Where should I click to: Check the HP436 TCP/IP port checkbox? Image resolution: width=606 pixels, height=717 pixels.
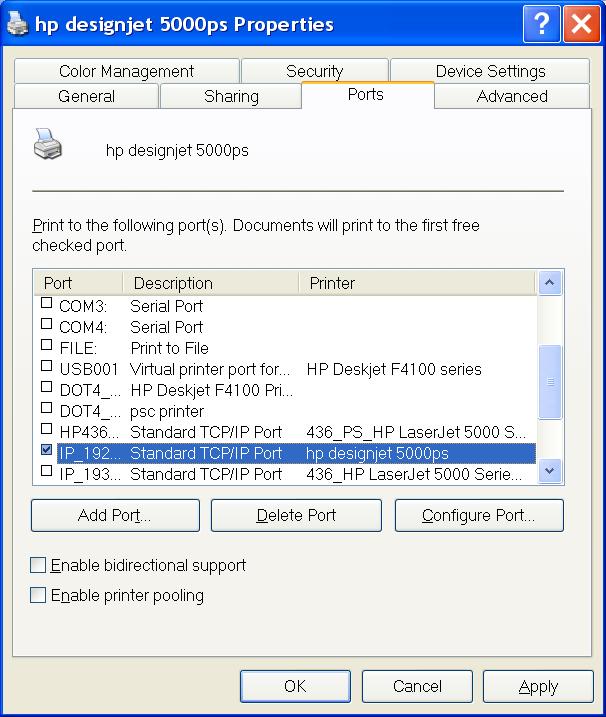tap(46, 429)
